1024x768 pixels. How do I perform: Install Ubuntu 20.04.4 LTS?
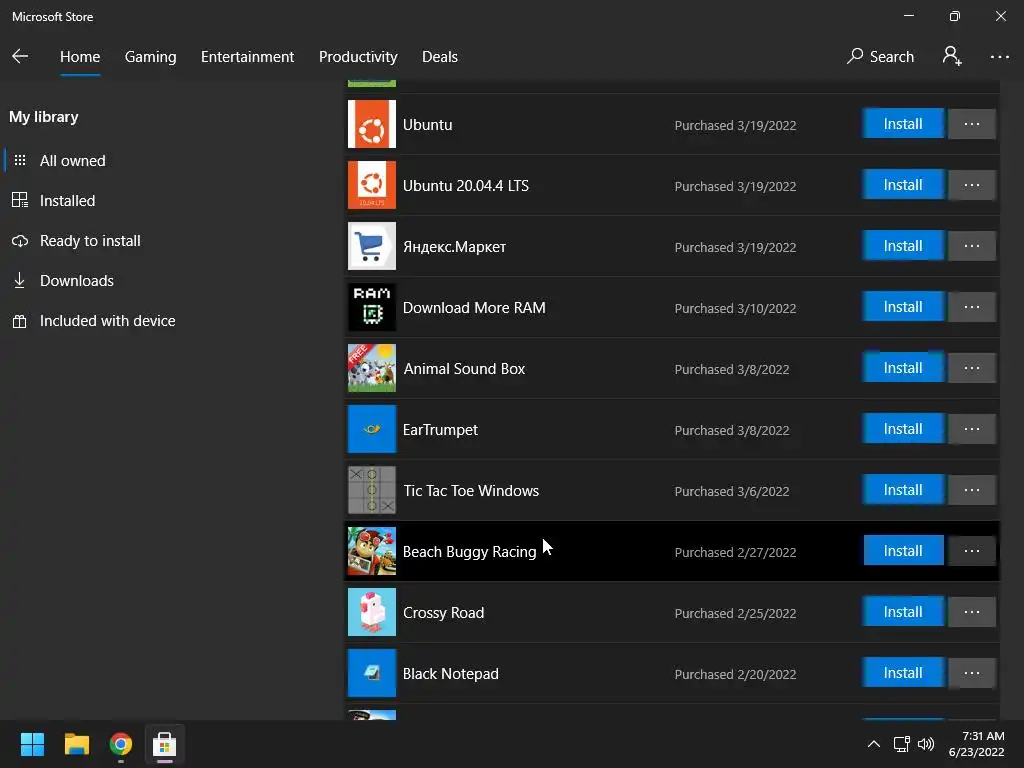click(903, 185)
